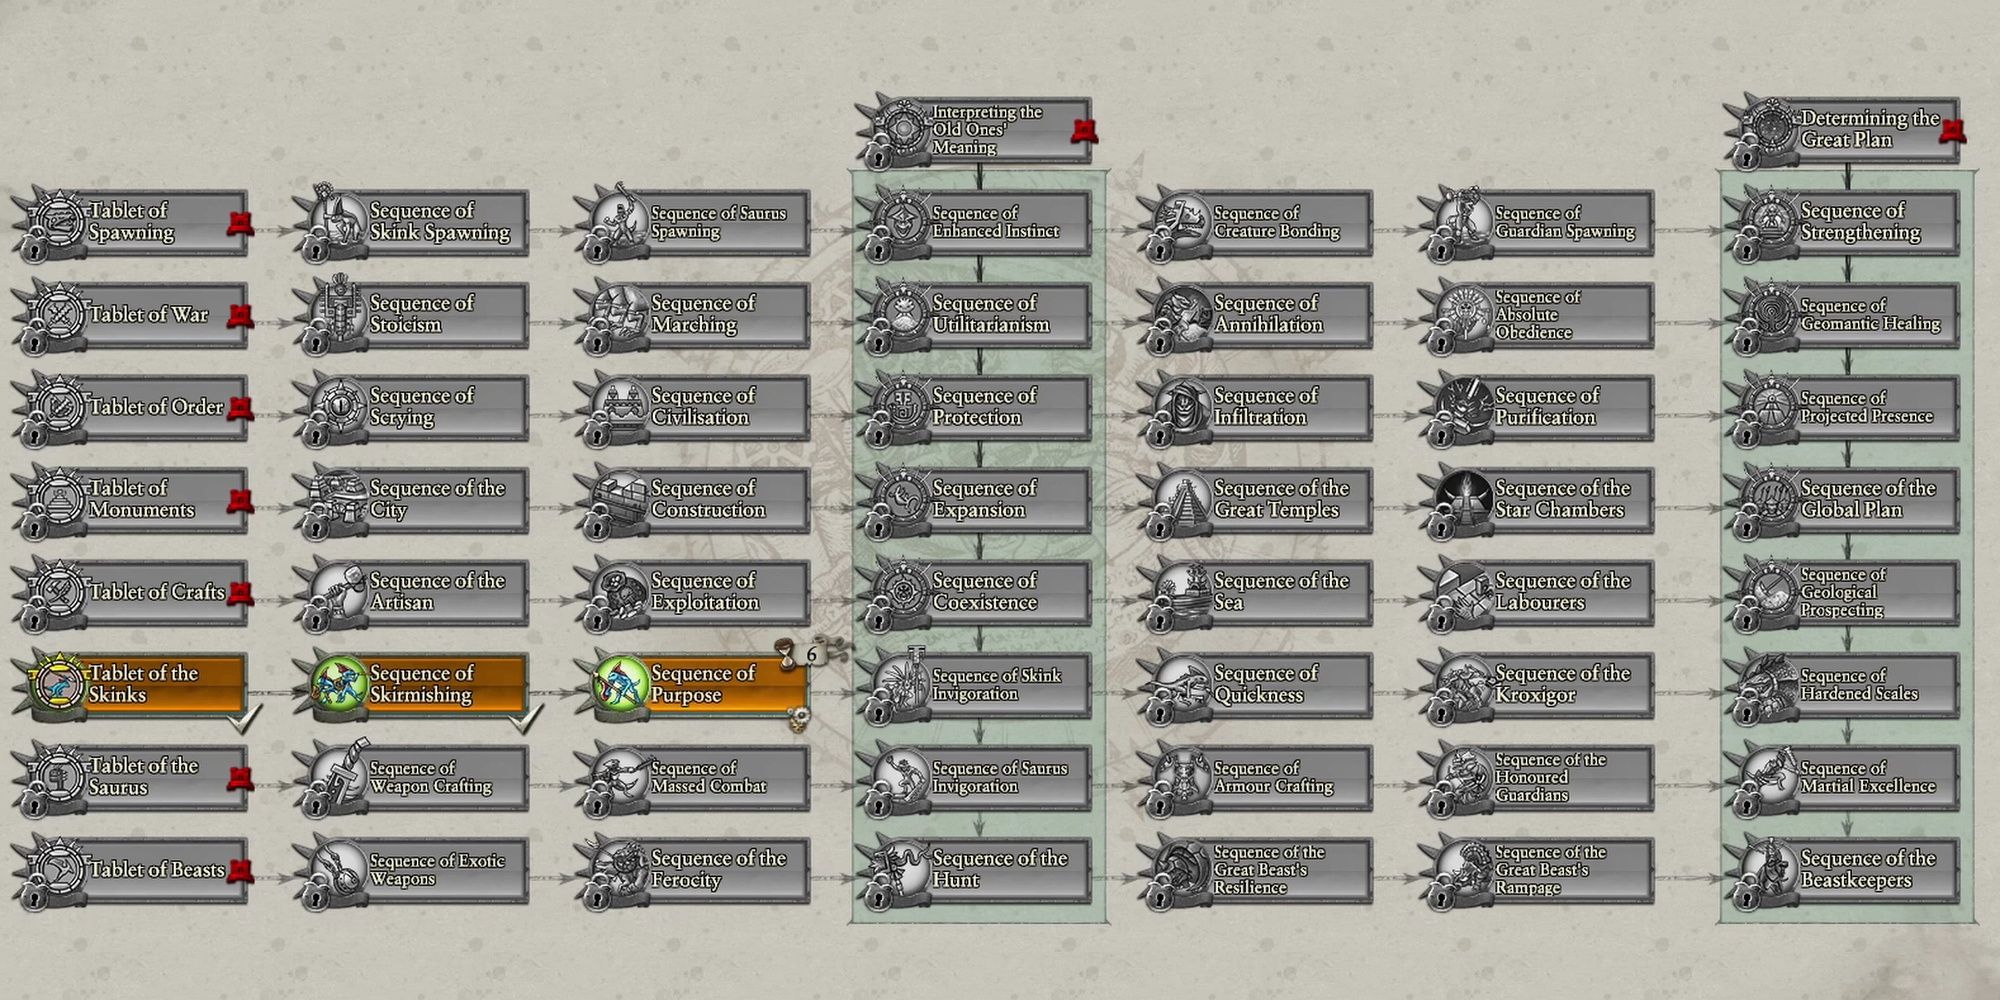Click the Sequence of Purpose skink icon
The height and width of the screenshot is (1000, 2000).
coord(621,683)
